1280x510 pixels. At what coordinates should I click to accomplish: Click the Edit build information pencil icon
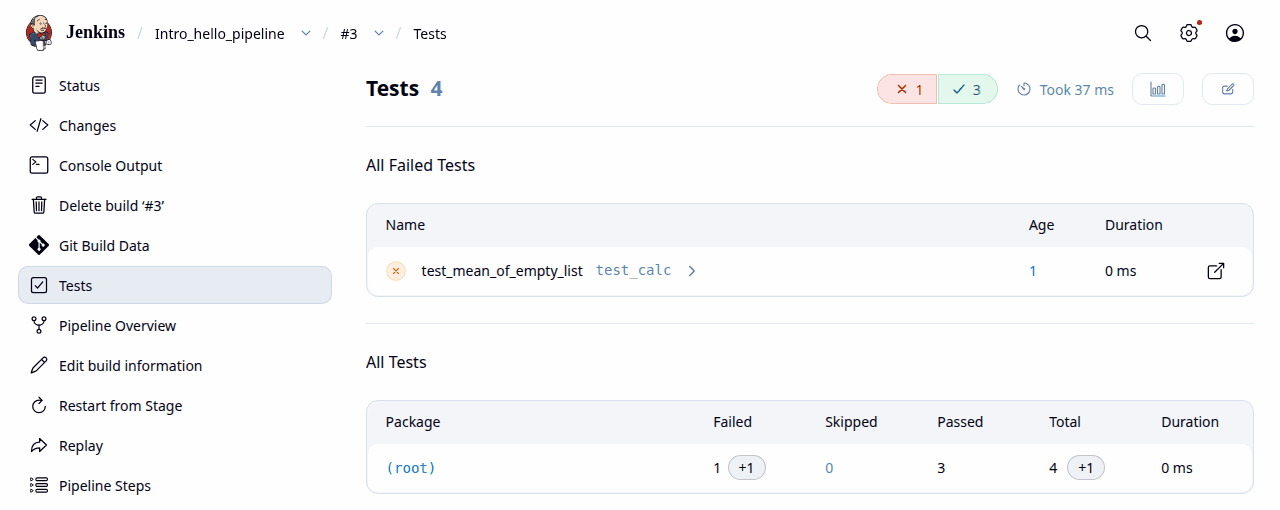[x=39, y=365]
